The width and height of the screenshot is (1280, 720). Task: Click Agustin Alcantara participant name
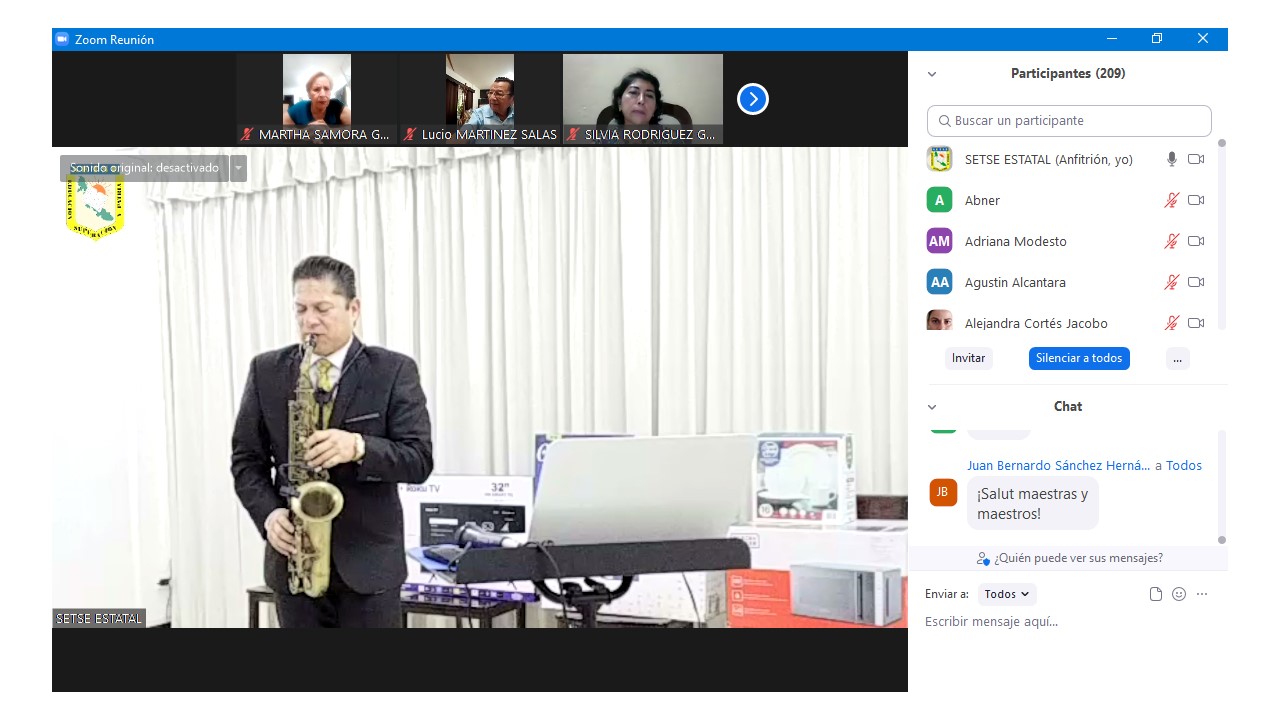point(1015,282)
